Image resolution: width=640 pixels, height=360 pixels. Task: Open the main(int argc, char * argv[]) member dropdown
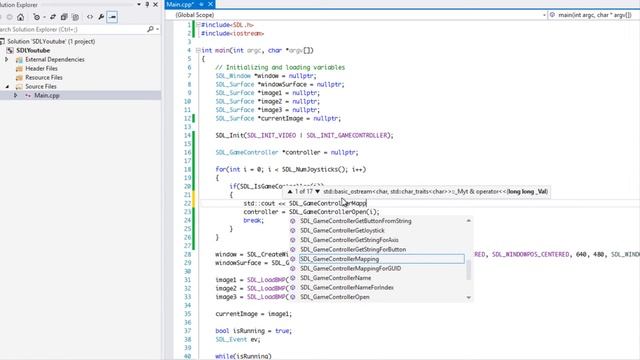click(x=594, y=15)
